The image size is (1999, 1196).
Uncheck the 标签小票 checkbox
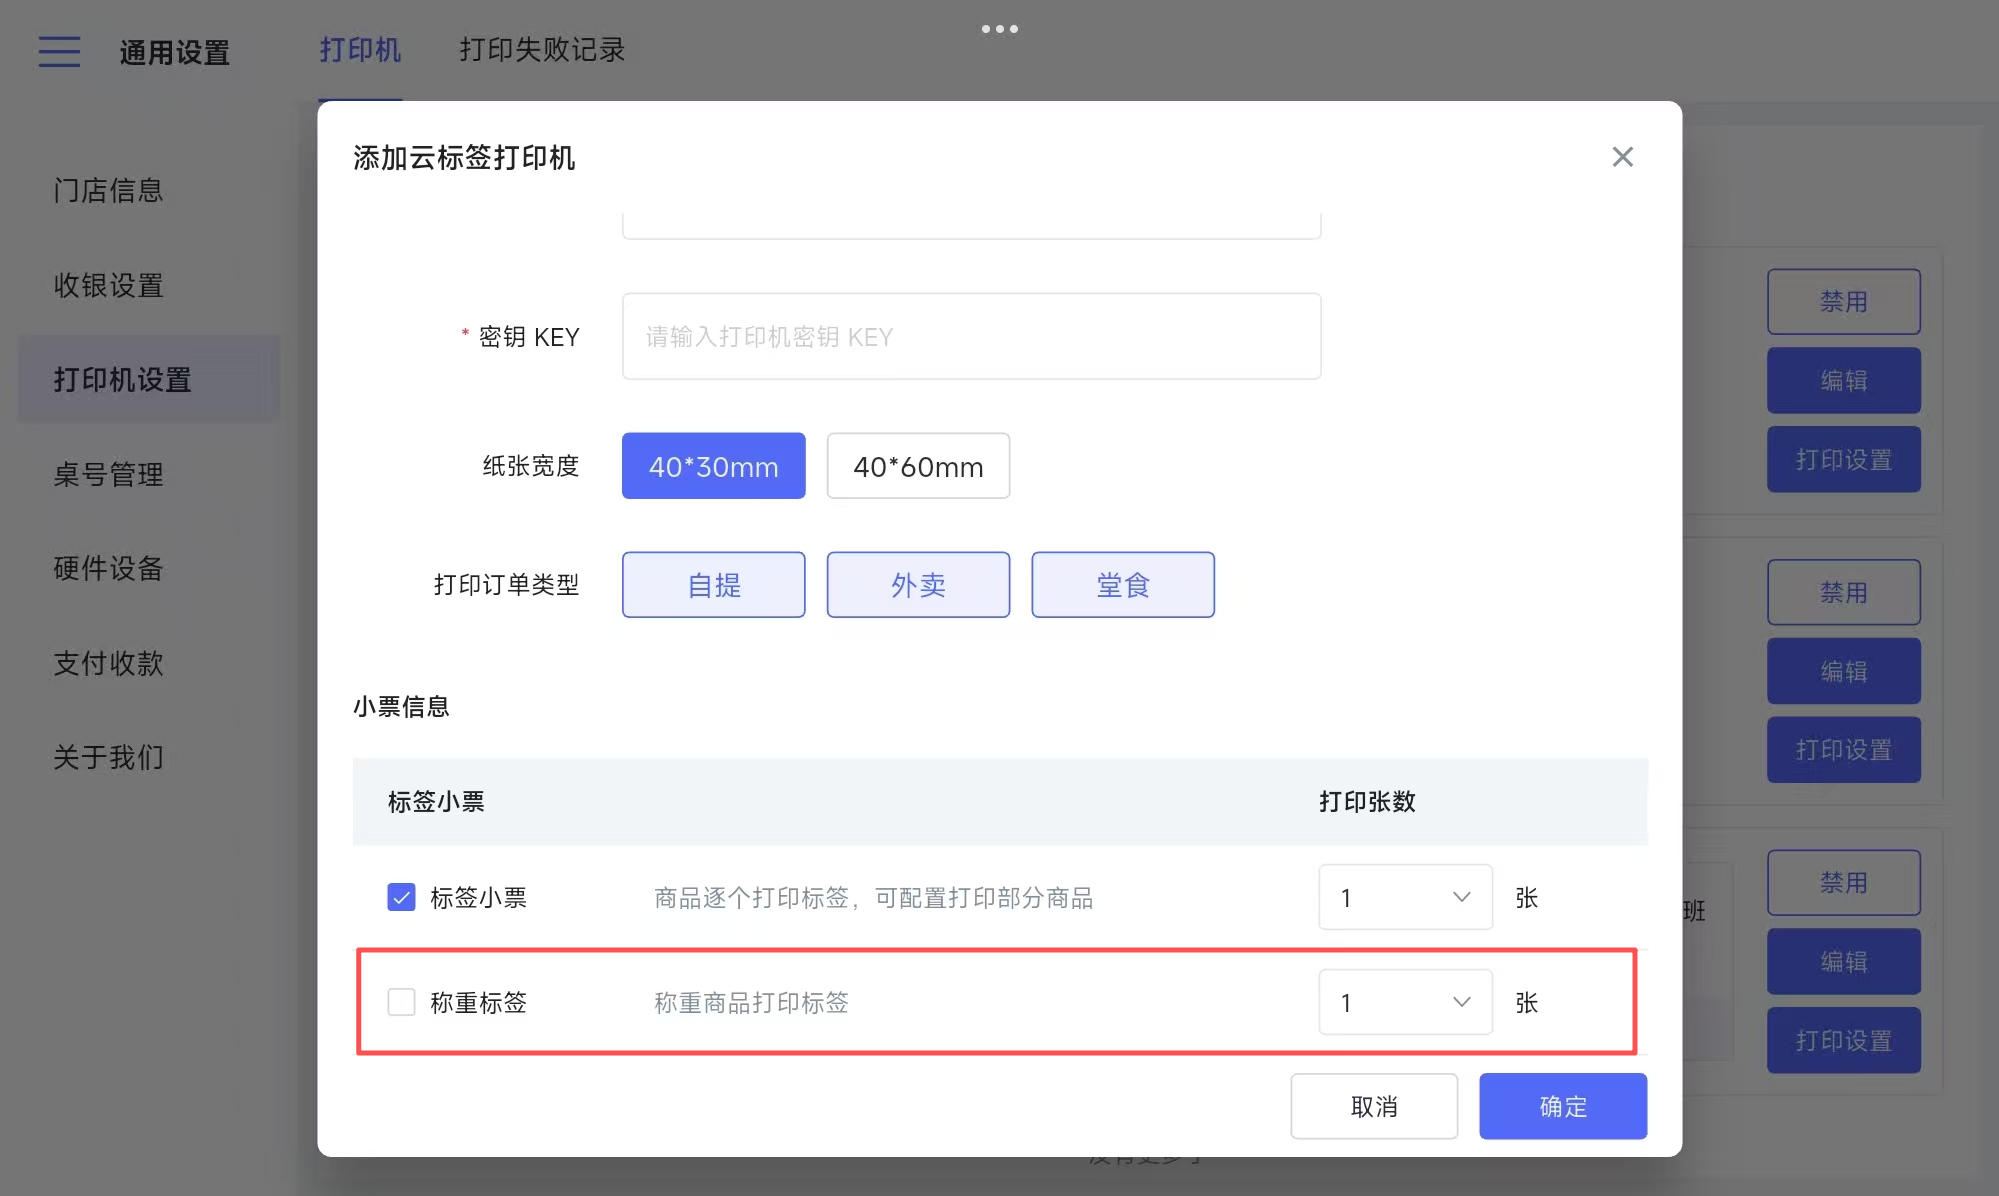[x=401, y=897]
